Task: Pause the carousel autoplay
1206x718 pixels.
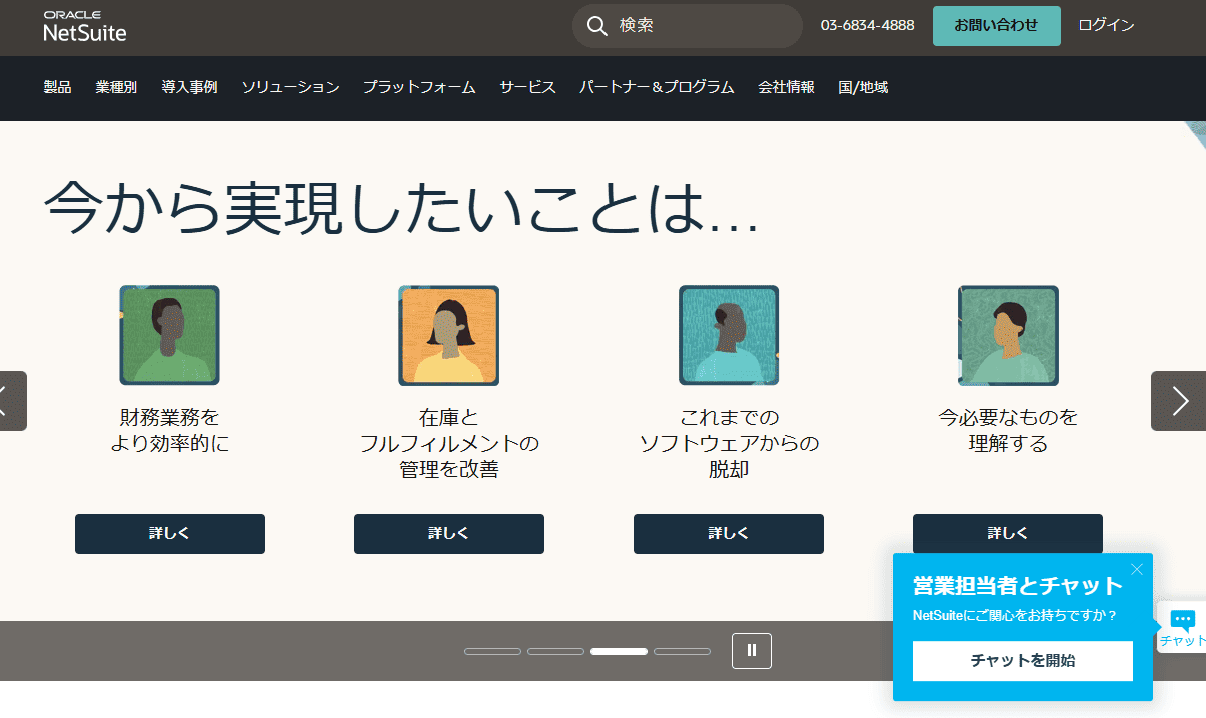Action: 752,650
